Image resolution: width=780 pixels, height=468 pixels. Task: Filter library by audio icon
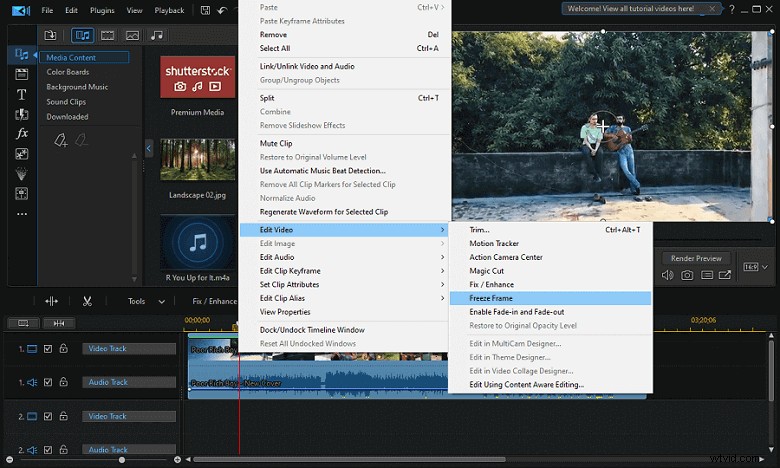pos(157,35)
